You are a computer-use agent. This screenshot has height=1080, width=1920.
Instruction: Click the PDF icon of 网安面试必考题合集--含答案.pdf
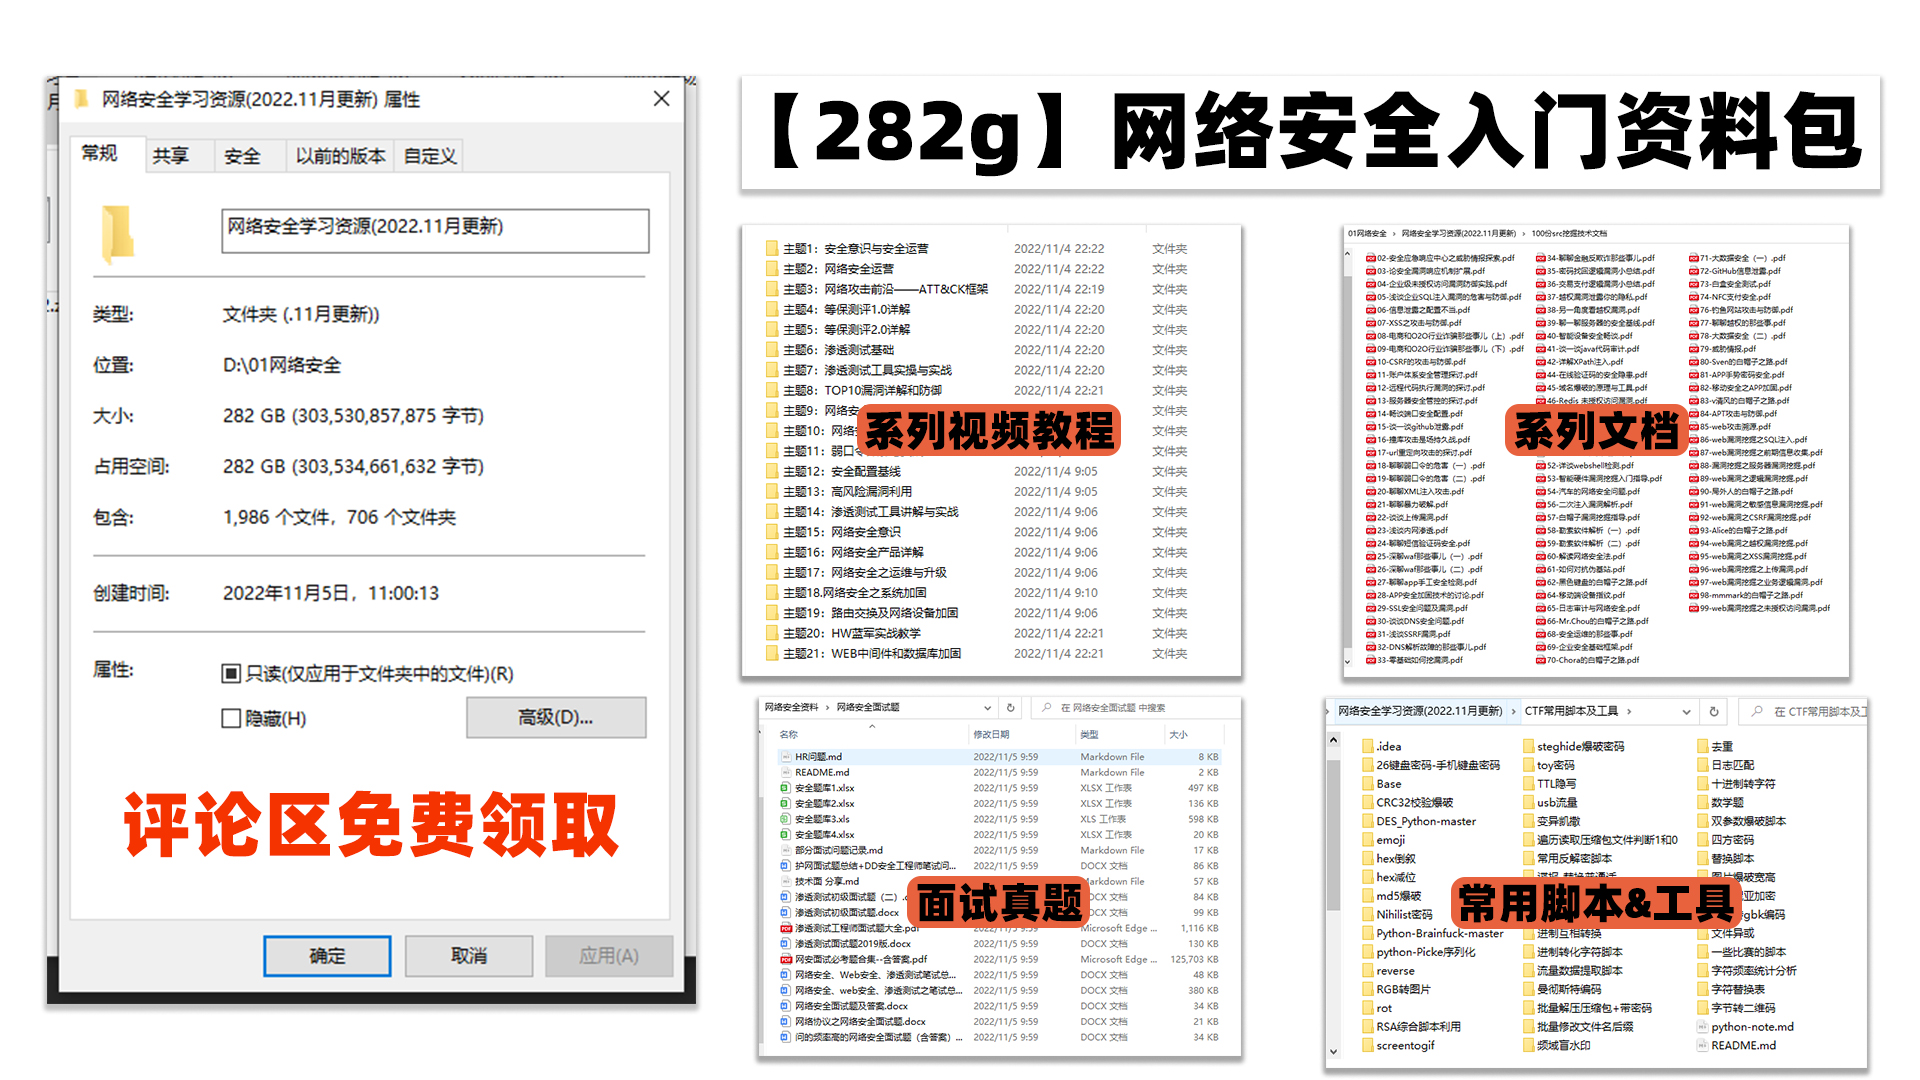[x=786, y=959]
